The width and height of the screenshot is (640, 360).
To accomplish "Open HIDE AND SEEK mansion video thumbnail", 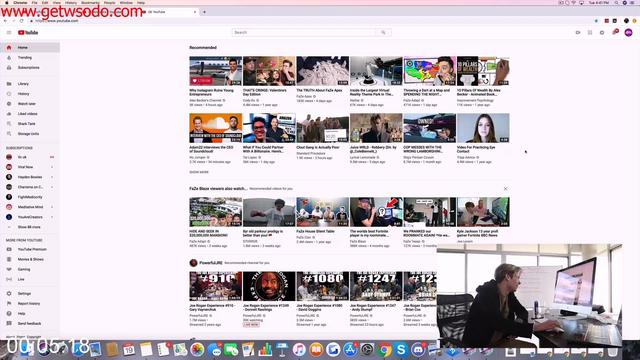I will [x=216, y=212].
